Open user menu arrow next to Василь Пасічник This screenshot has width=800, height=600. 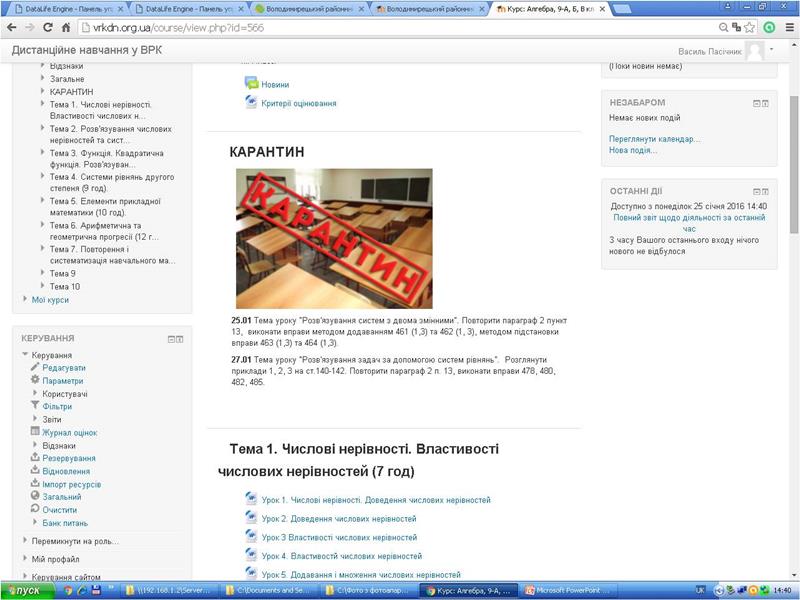click(771, 49)
